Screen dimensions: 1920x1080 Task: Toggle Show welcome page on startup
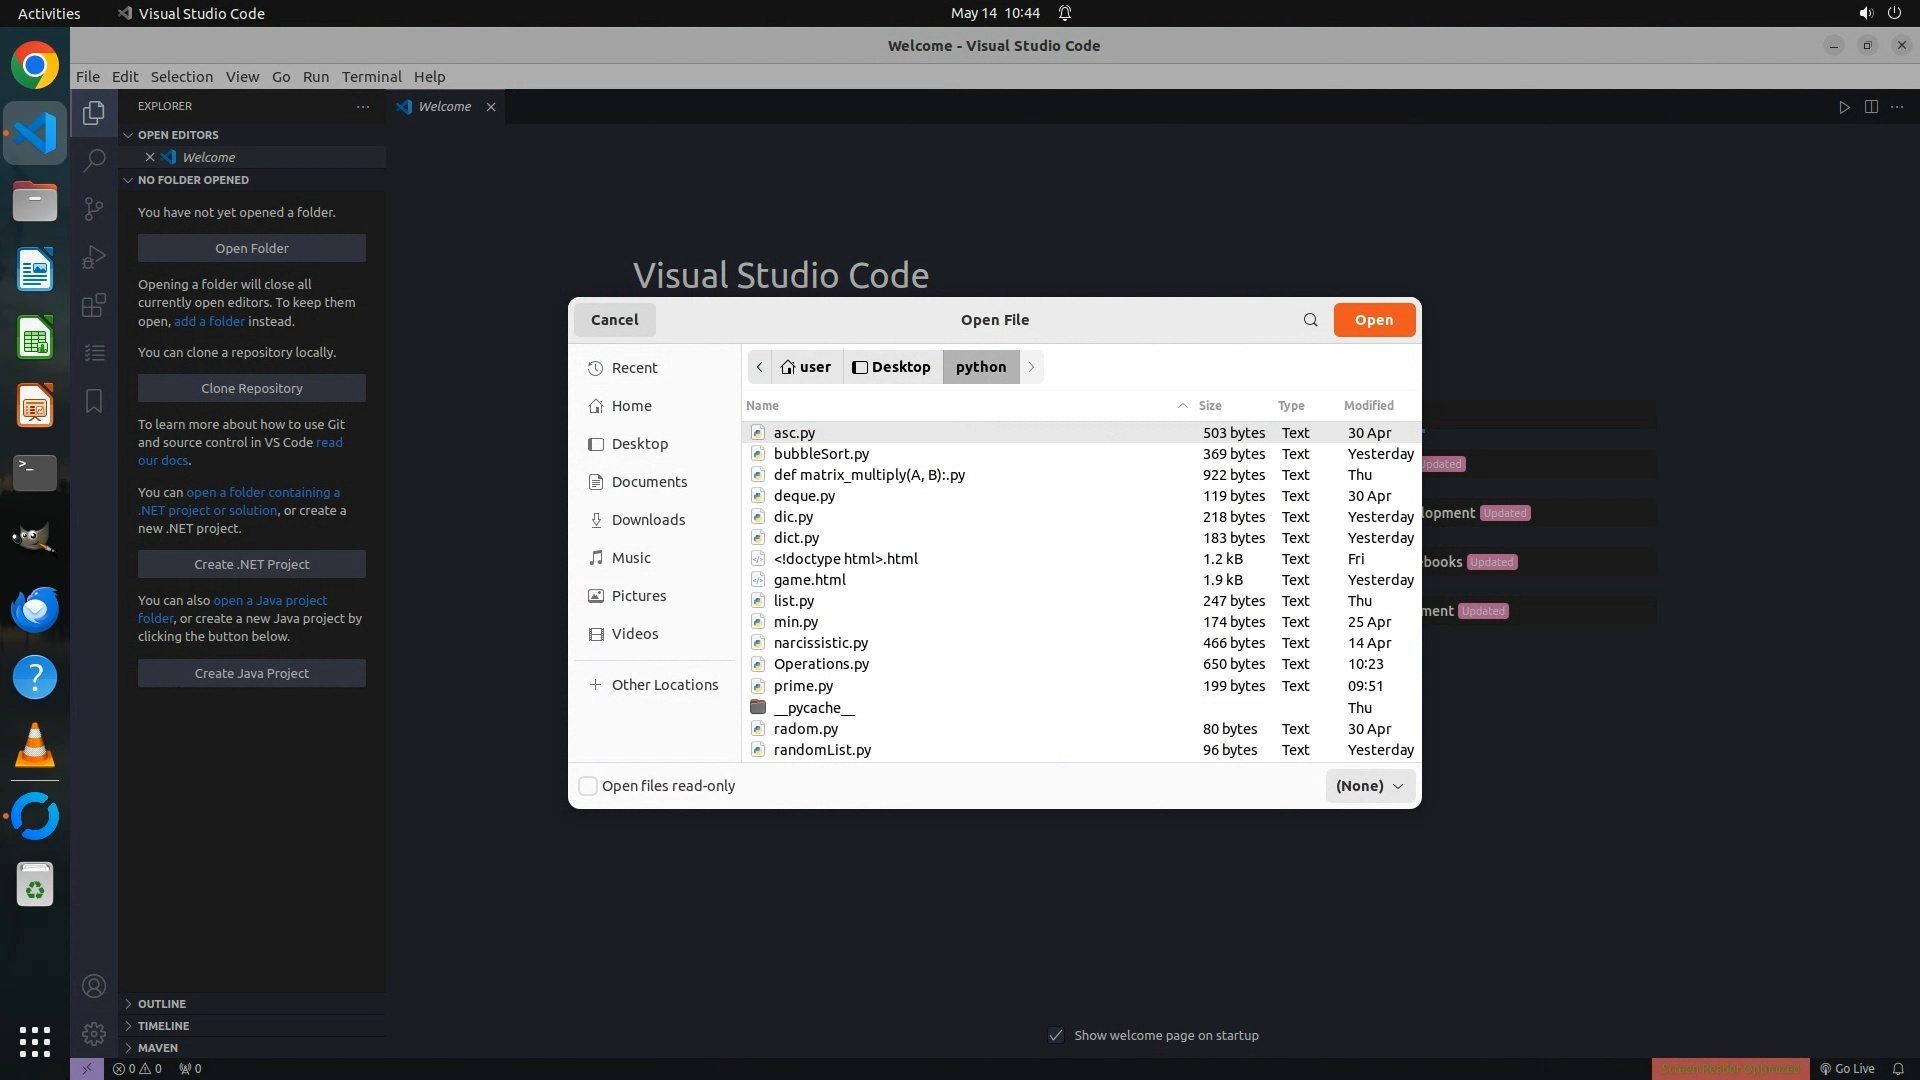tap(1056, 1035)
